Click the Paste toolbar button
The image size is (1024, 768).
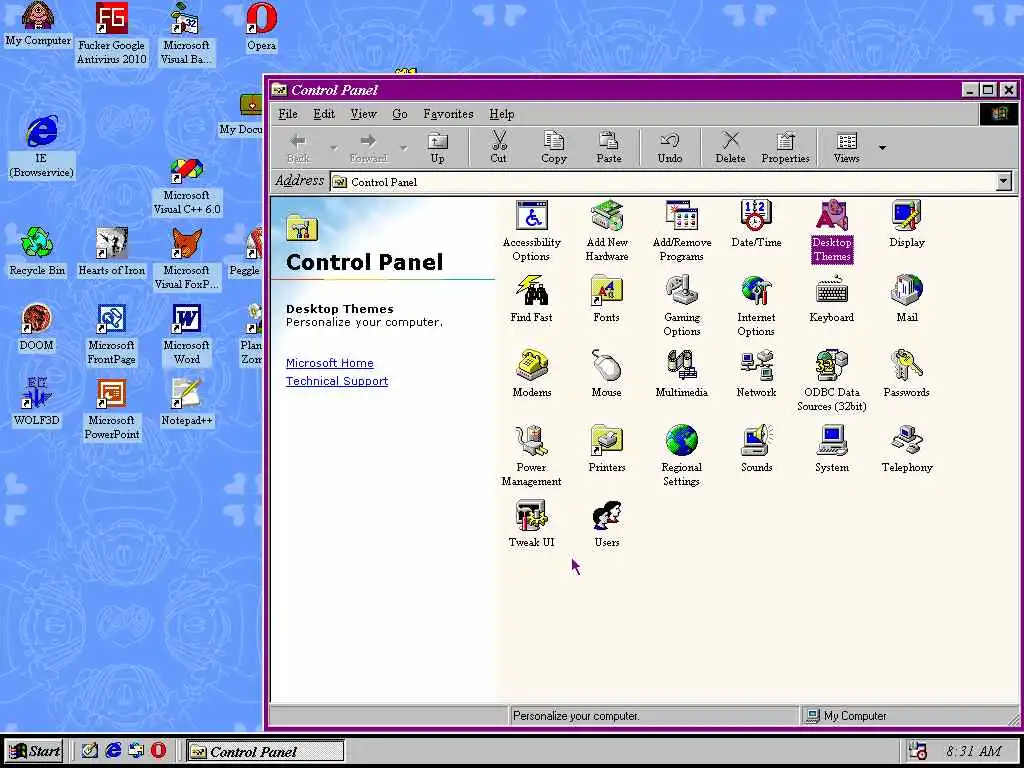[609, 148]
